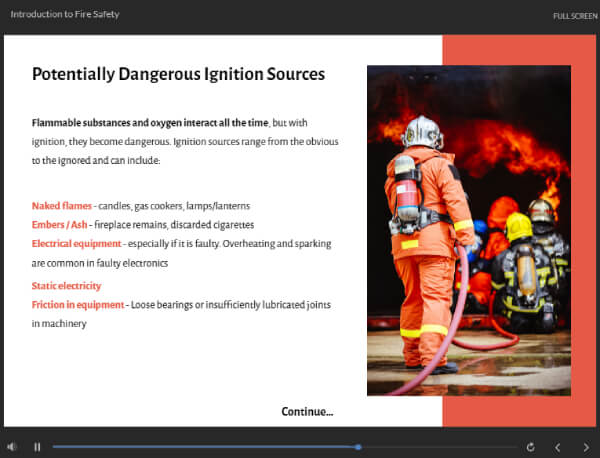Viewport: 600px width, 458px height.
Task: Mute the course audio with the speaker icon
Action: [x=12, y=447]
